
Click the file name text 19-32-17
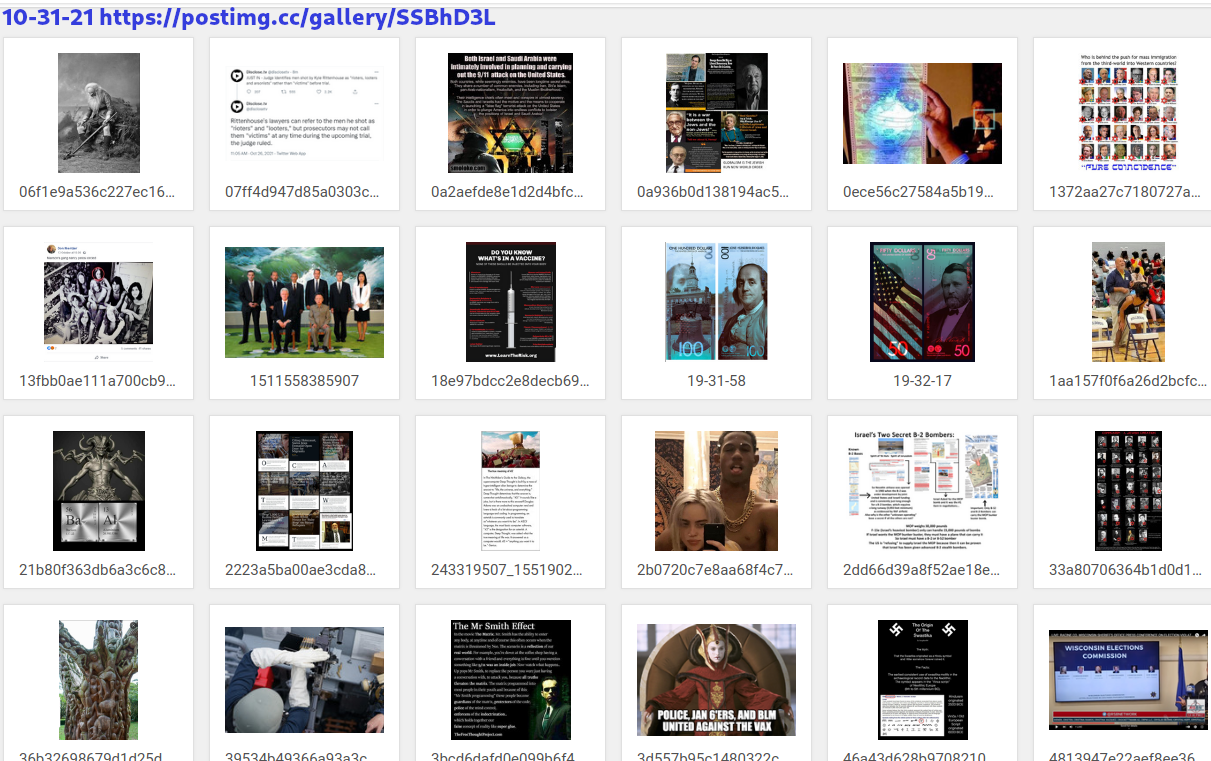[x=923, y=381]
